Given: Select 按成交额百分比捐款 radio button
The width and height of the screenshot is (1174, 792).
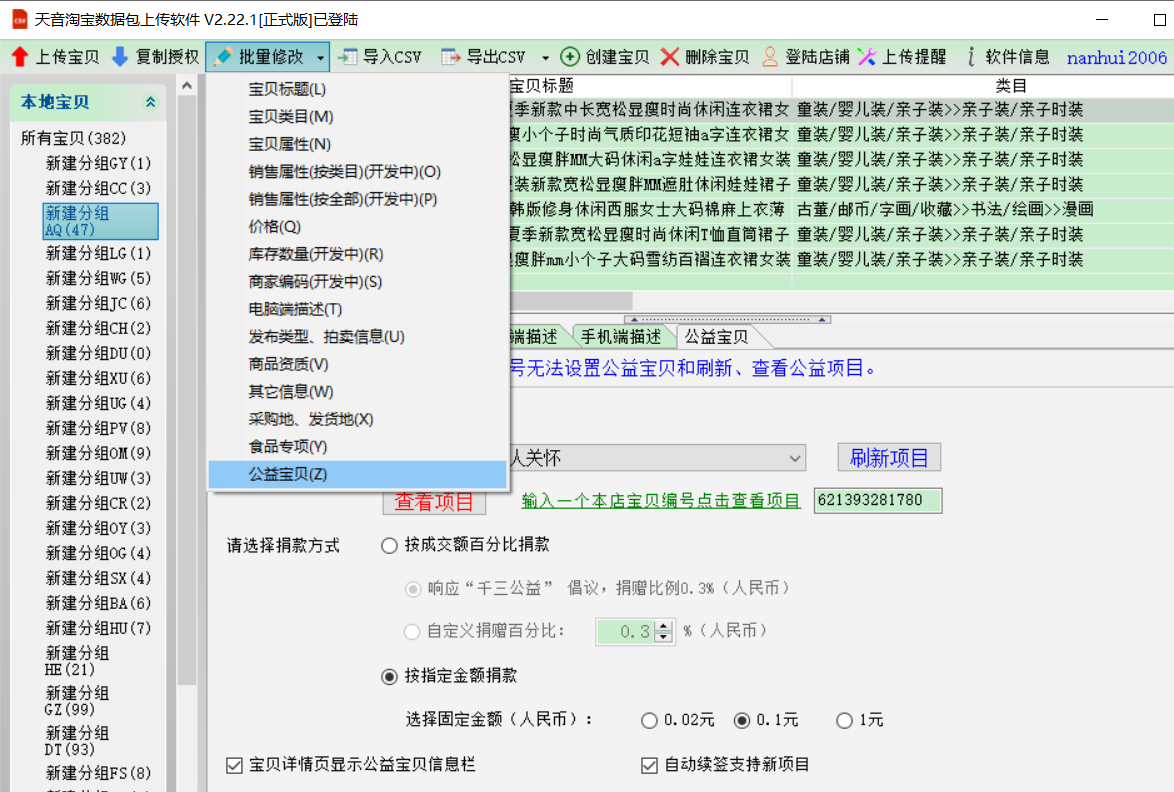Looking at the screenshot, I should point(389,546).
